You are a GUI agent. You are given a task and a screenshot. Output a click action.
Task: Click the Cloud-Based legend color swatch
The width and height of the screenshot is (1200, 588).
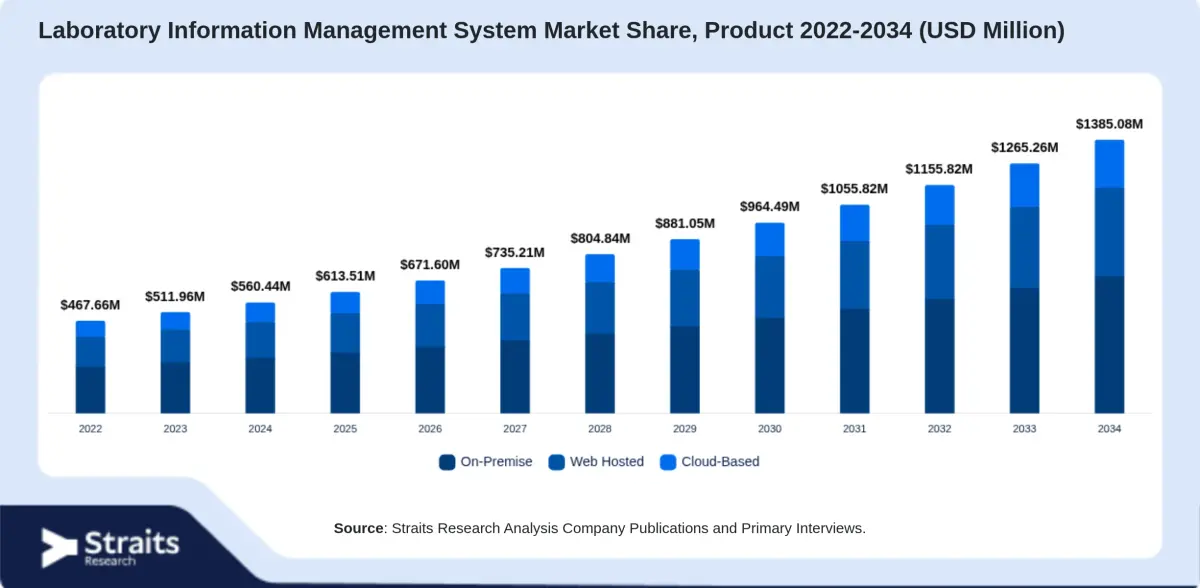click(x=667, y=462)
